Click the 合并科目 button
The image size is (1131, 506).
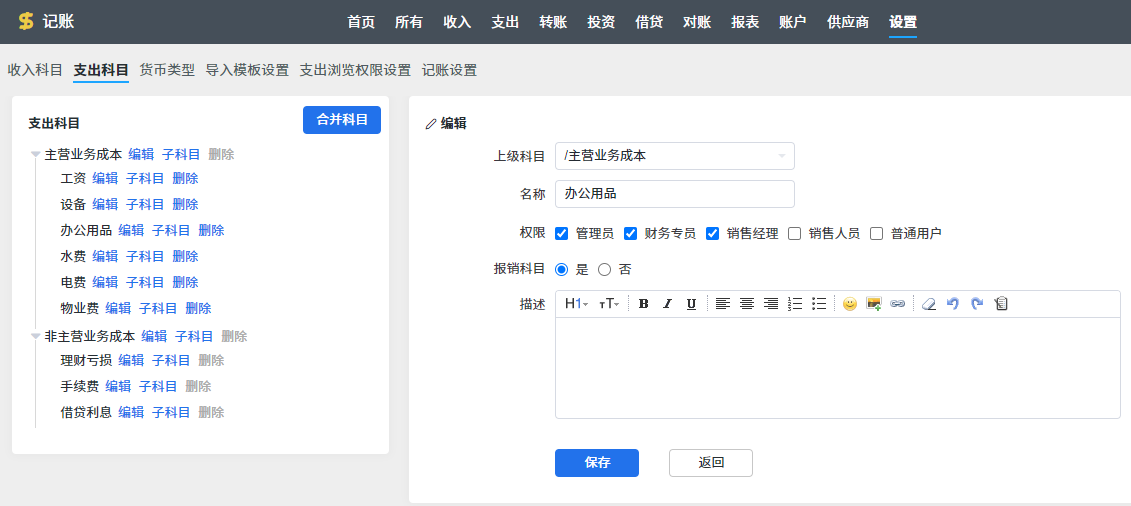click(342, 120)
